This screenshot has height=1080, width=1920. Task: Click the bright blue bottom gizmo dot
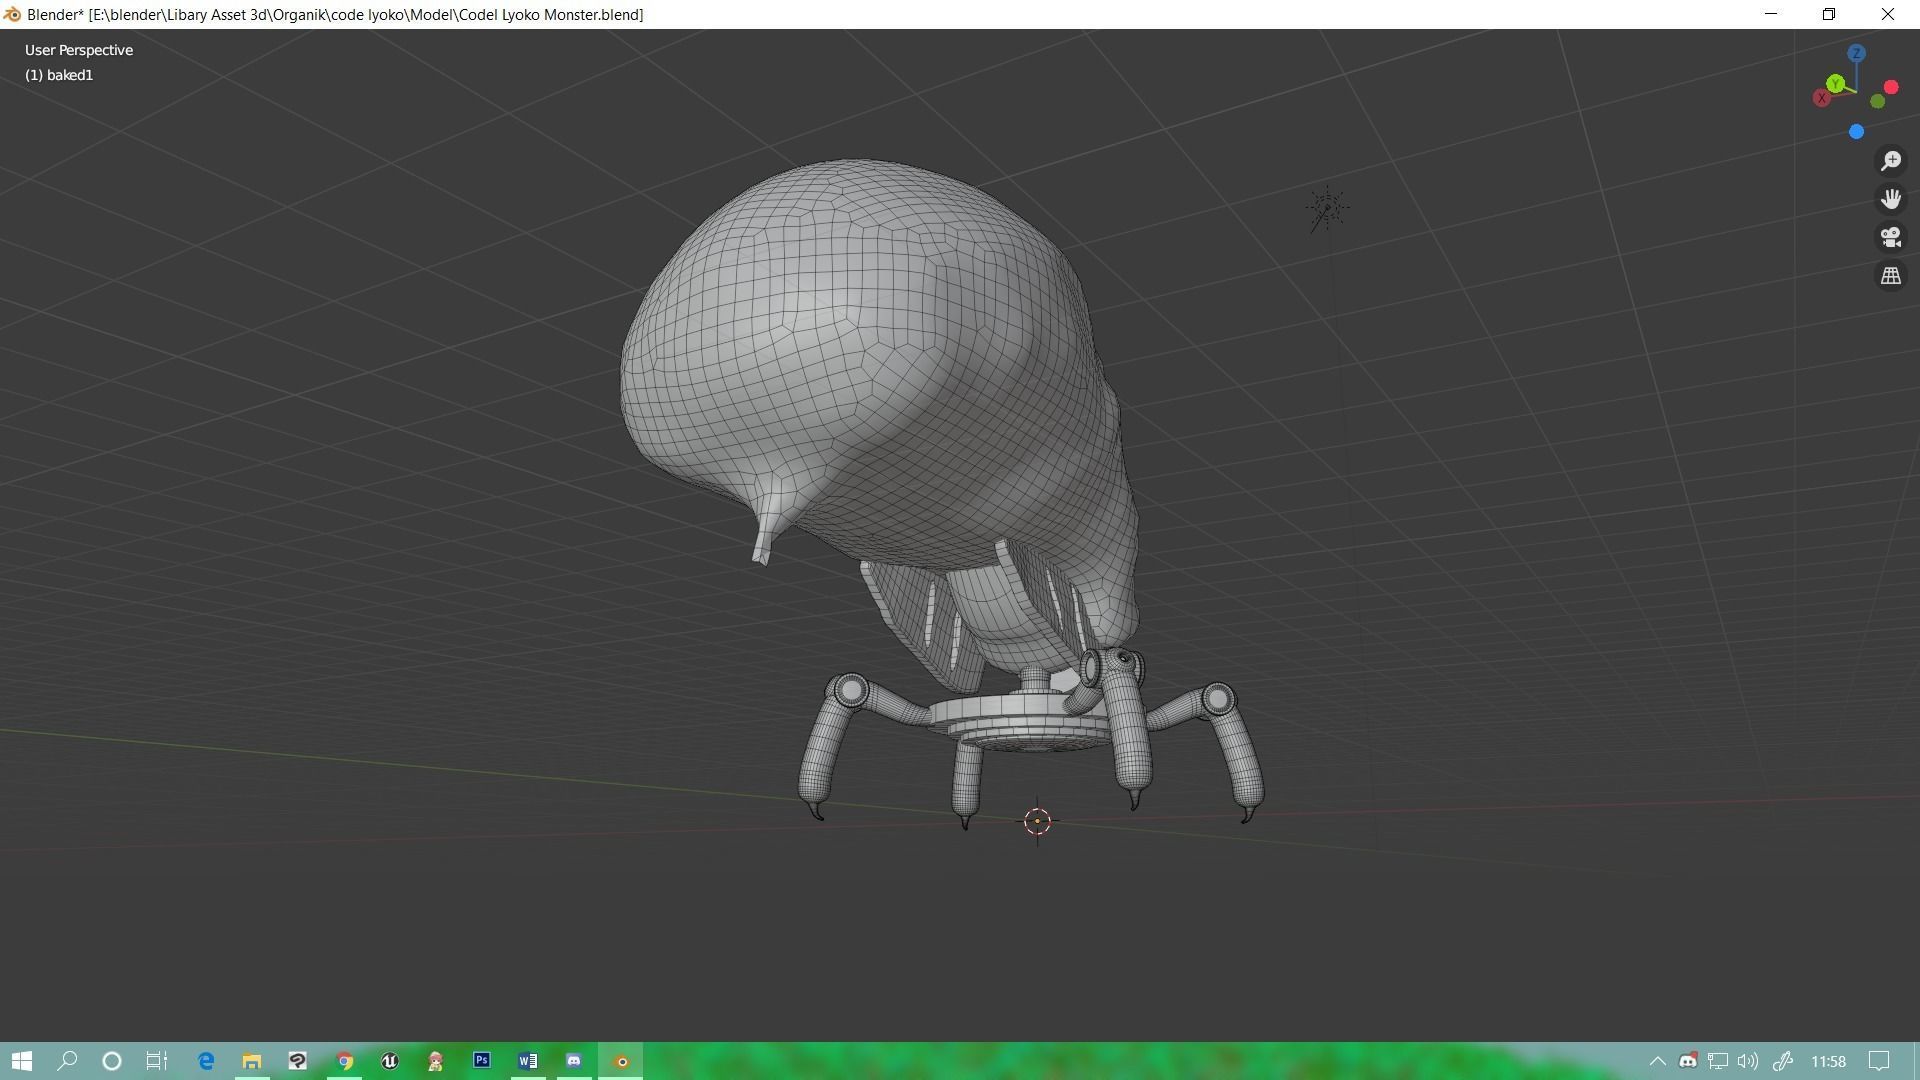1857,132
